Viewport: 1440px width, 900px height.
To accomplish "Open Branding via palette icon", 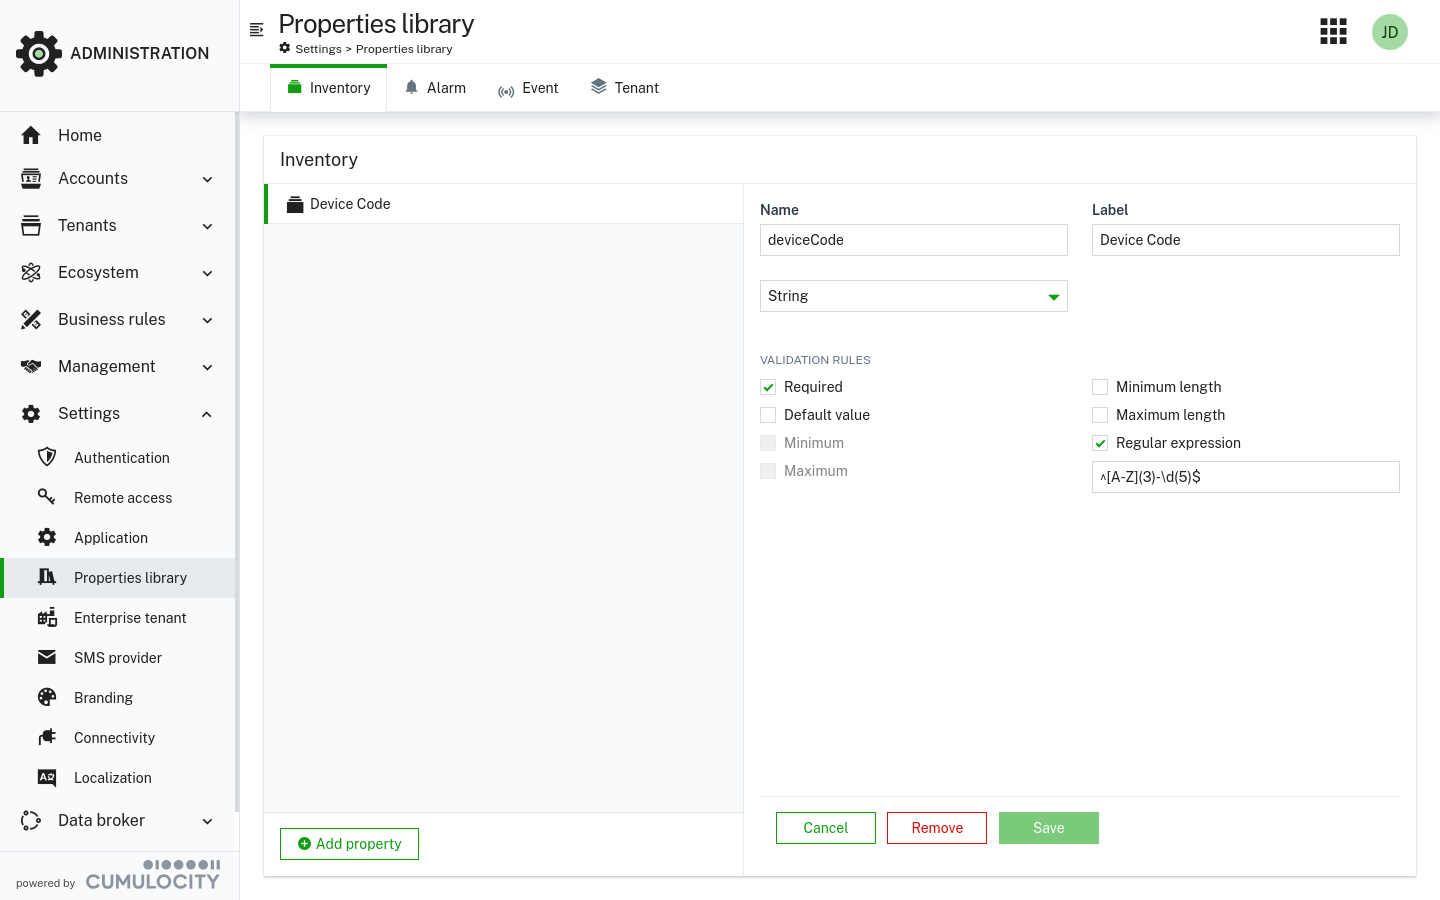I will pyautogui.click(x=47, y=697).
